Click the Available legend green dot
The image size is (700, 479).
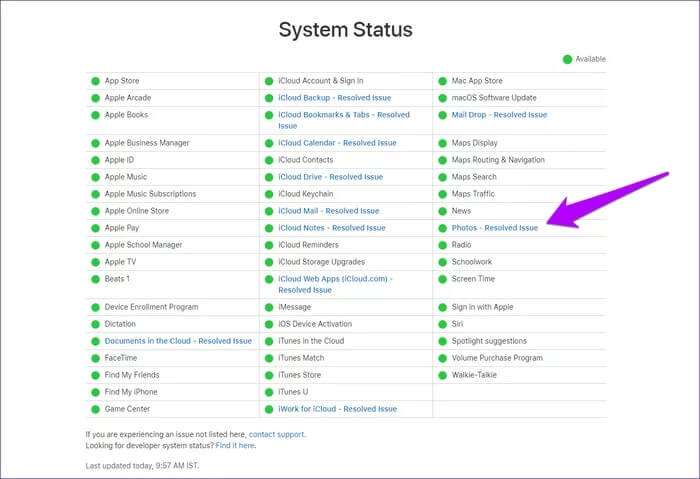click(x=567, y=59)
